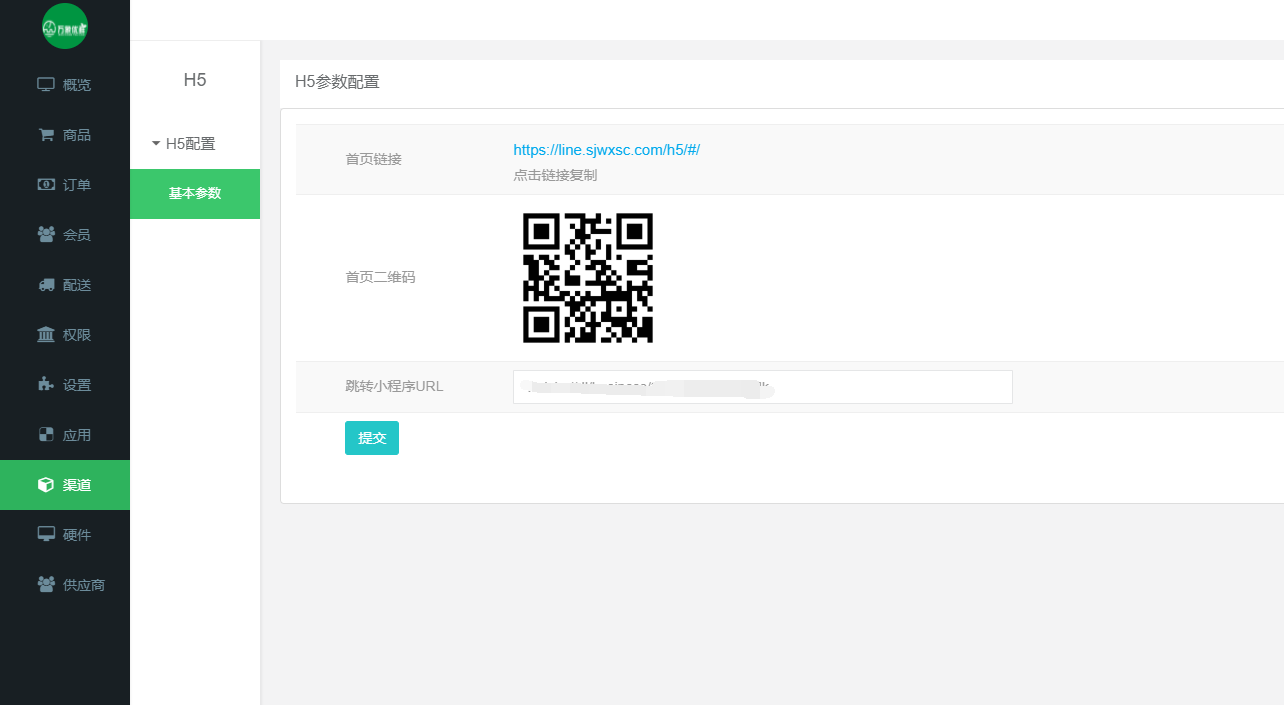Open the 应用 apps section
1284x705 pixels.
pyautogui.click(x=65, y=435)
